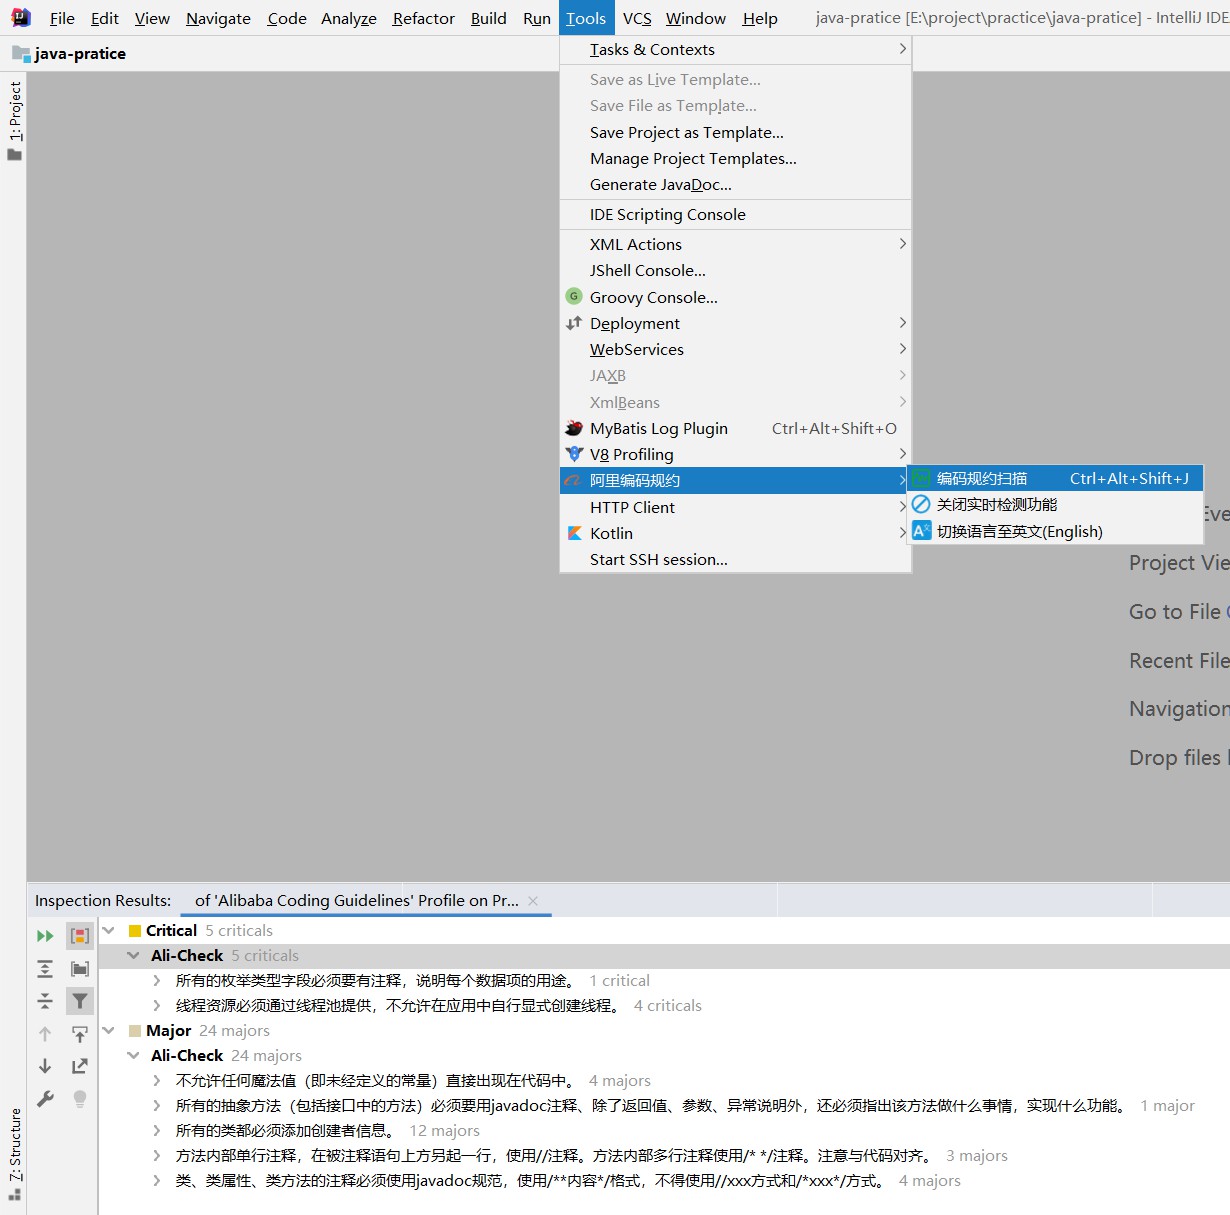This screenshot has width=1230, height=1215.
Task: Close the Inspection Results tab
Action: (x=533, y=901)
